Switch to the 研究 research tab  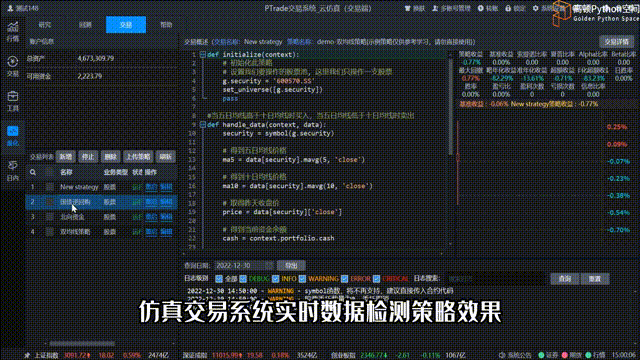(45, 24)
